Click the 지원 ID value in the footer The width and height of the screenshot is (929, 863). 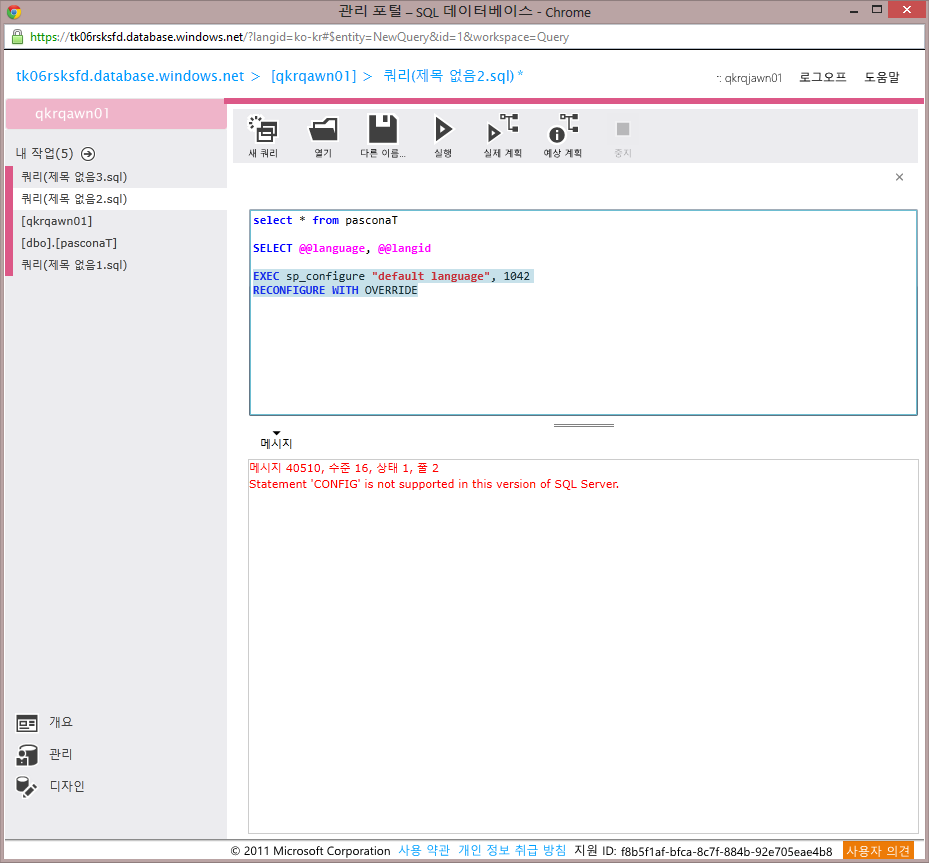tap(726, 851)
